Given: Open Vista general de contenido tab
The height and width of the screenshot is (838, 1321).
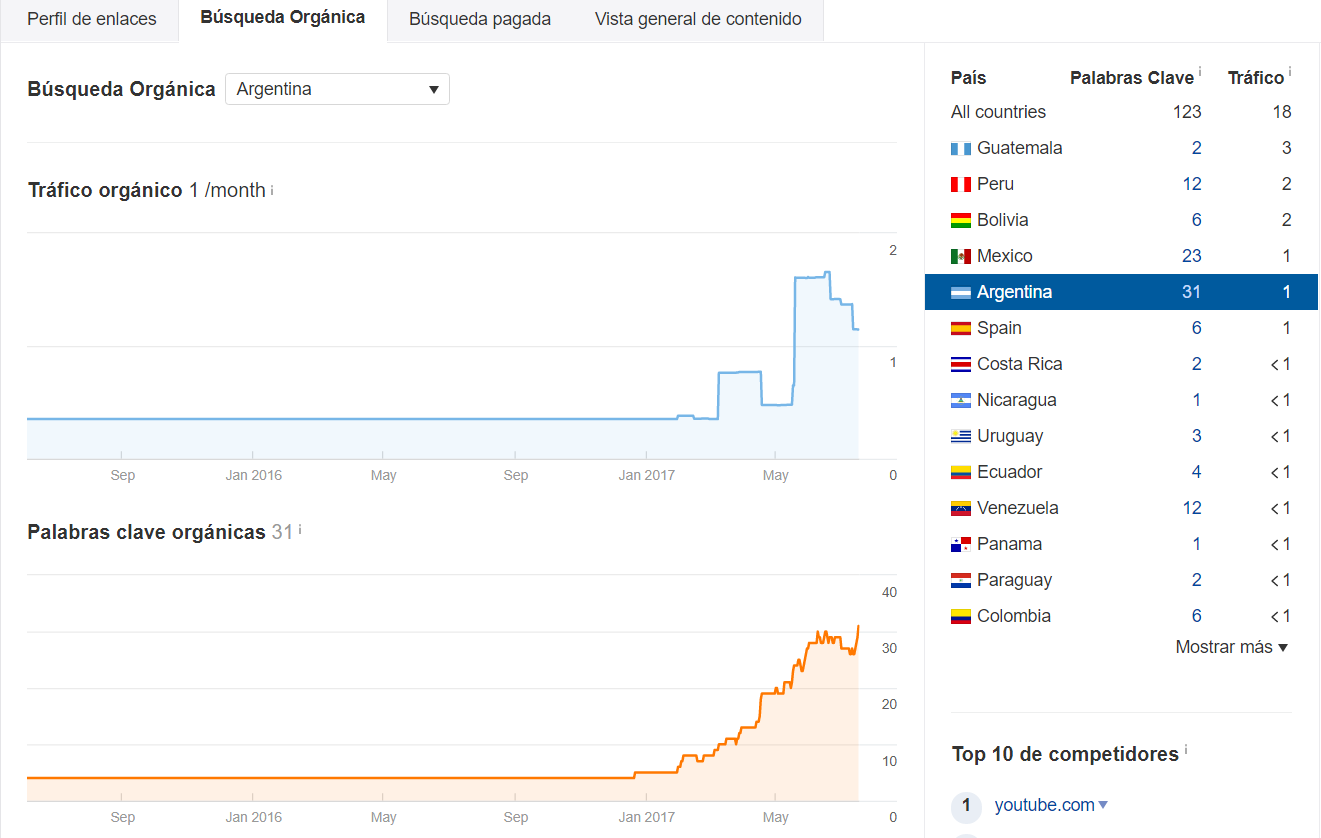Looking at the screenshot, I should [698, 20].
